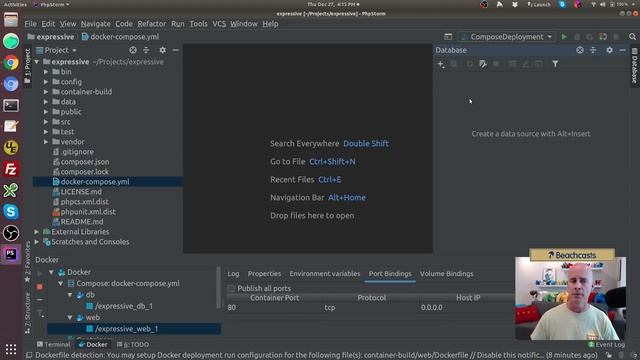Stop the Docker deployment red button
This screenshot has width=640, height=360.
click(x=40, y=287)
